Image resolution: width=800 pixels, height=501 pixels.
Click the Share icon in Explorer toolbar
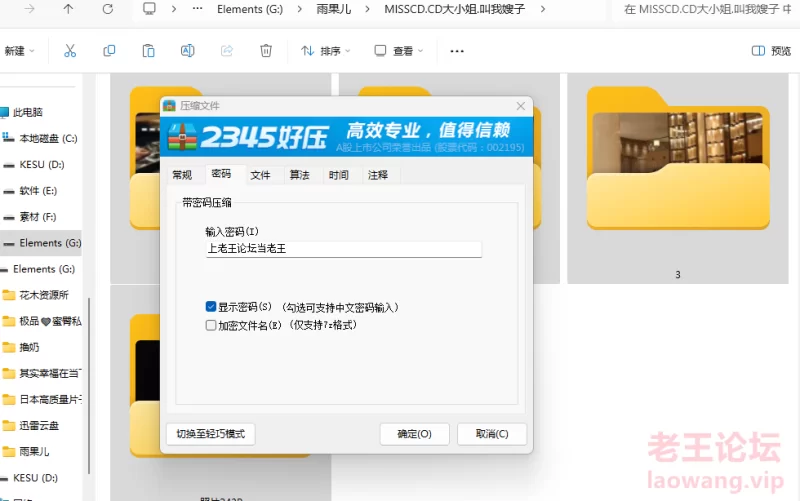pos(227,51)
